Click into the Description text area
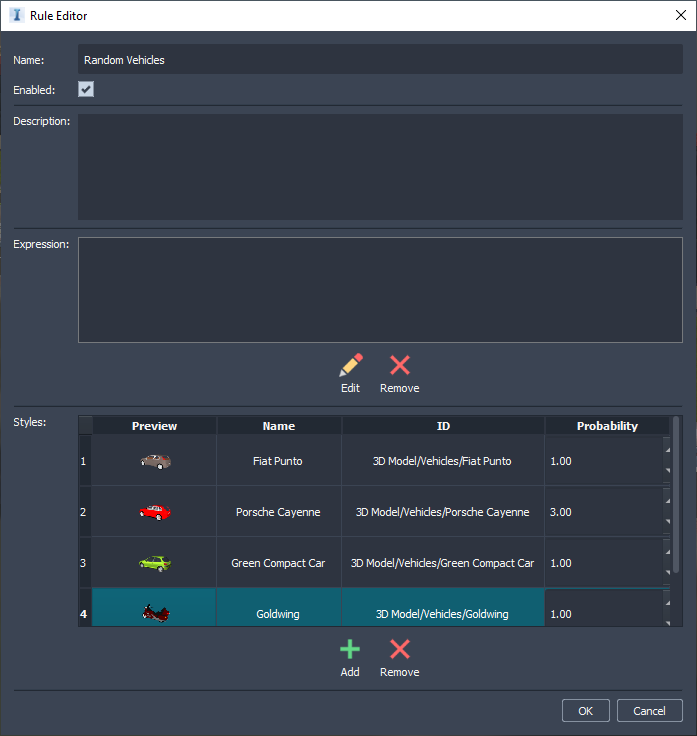The height and width of the screenshot is (736, 697). coord(380,167)
